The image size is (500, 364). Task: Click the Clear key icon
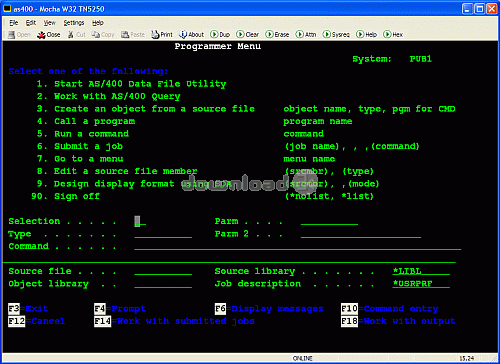(240, 34)
